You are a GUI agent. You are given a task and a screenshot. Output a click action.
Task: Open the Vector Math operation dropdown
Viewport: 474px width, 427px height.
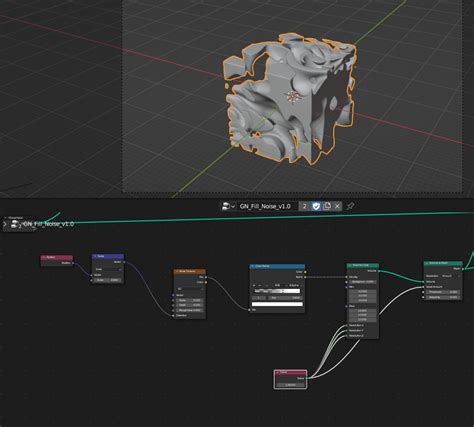pos(108,269)
